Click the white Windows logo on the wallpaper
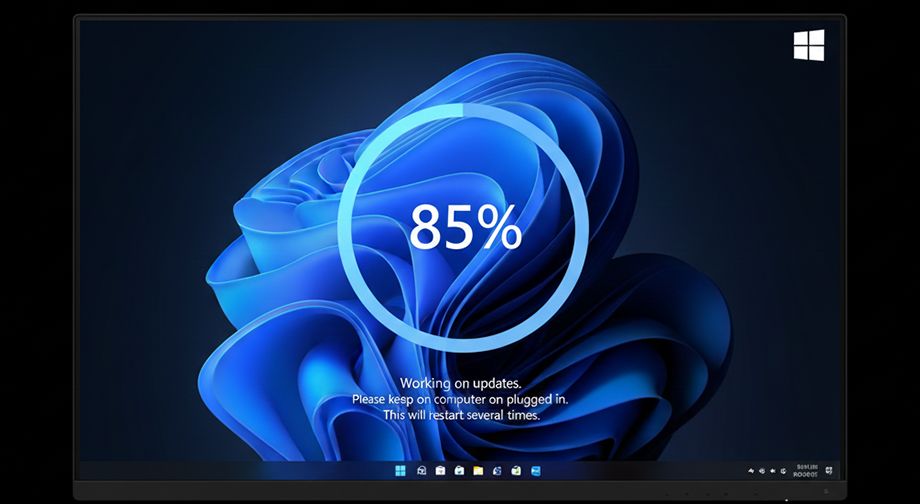This screenshot has height=504, width=920. pos(809,45)
